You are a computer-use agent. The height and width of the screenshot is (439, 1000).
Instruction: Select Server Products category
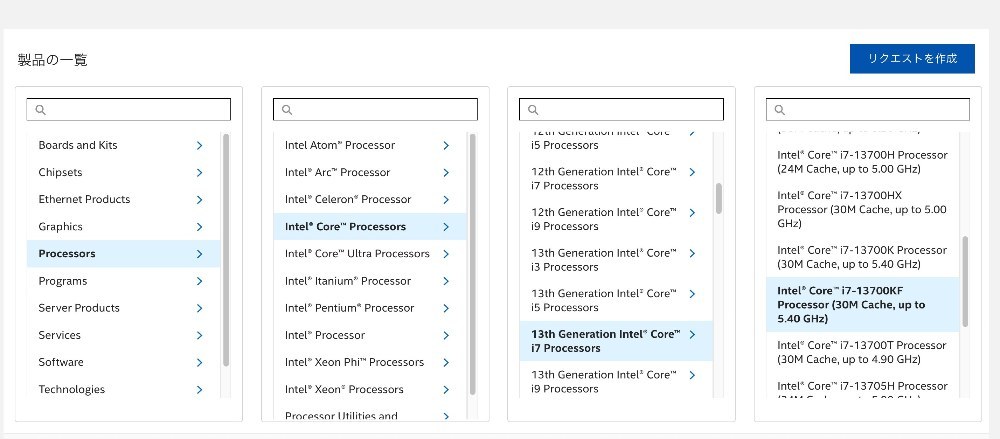point(123,308)
